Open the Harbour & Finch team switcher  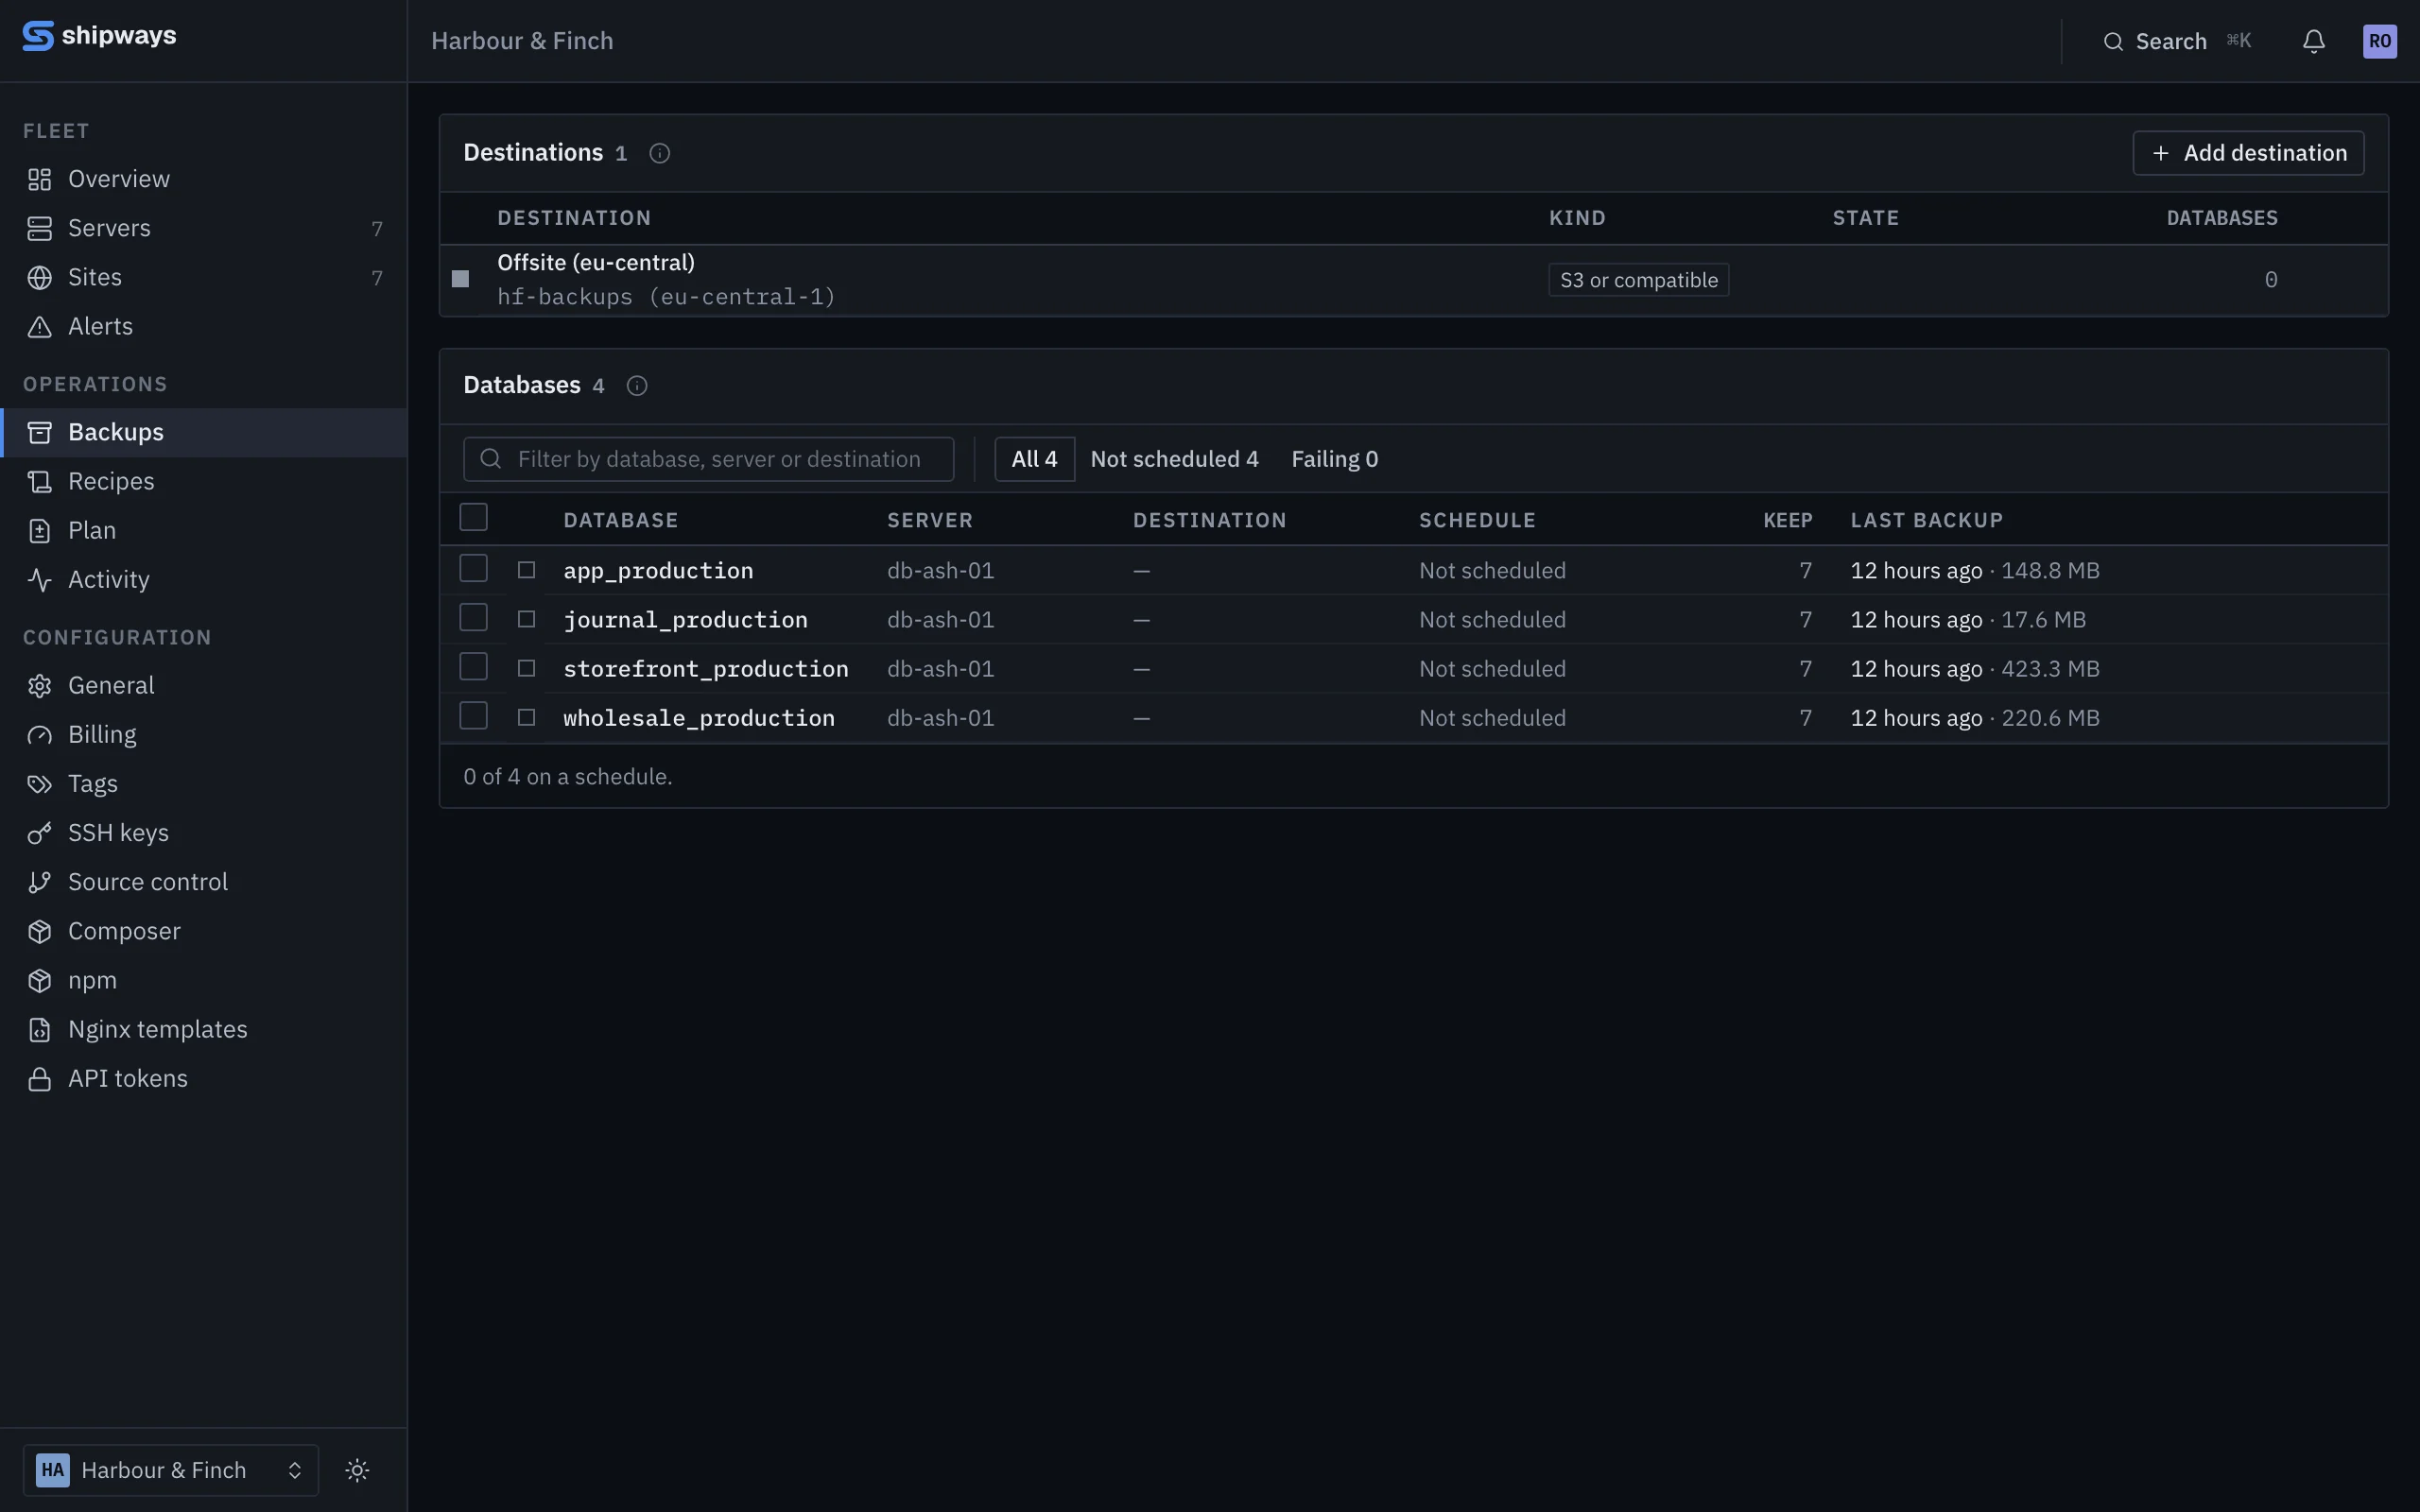[x=171, y=1469]
